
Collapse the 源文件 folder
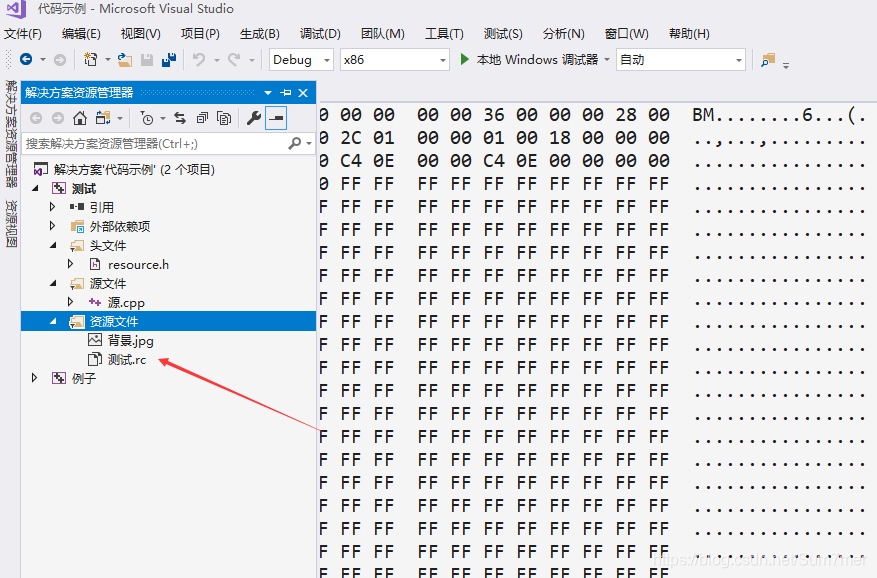pos(53,283)
